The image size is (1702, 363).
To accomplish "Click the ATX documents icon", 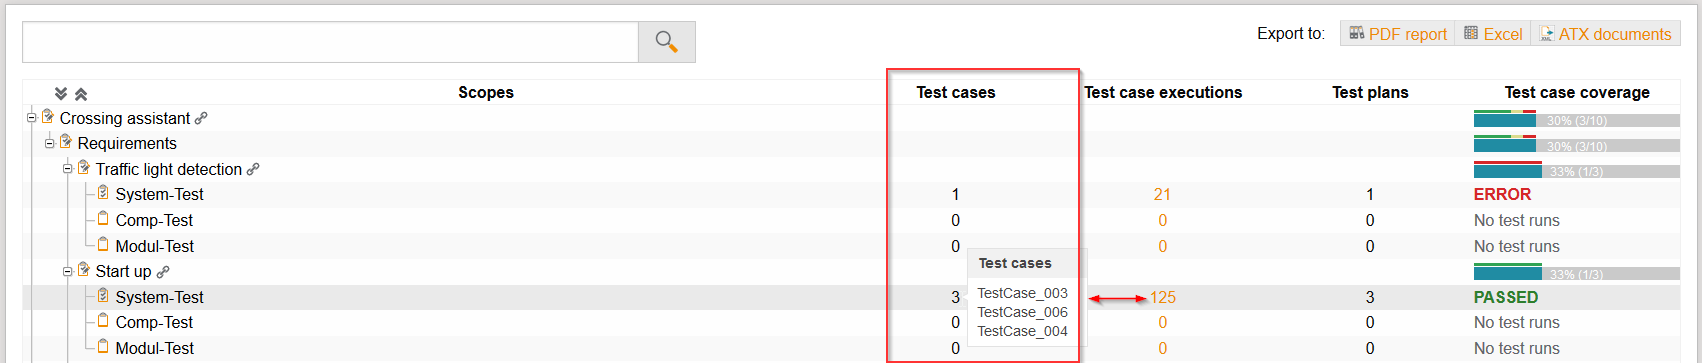I will point(1547,33).
